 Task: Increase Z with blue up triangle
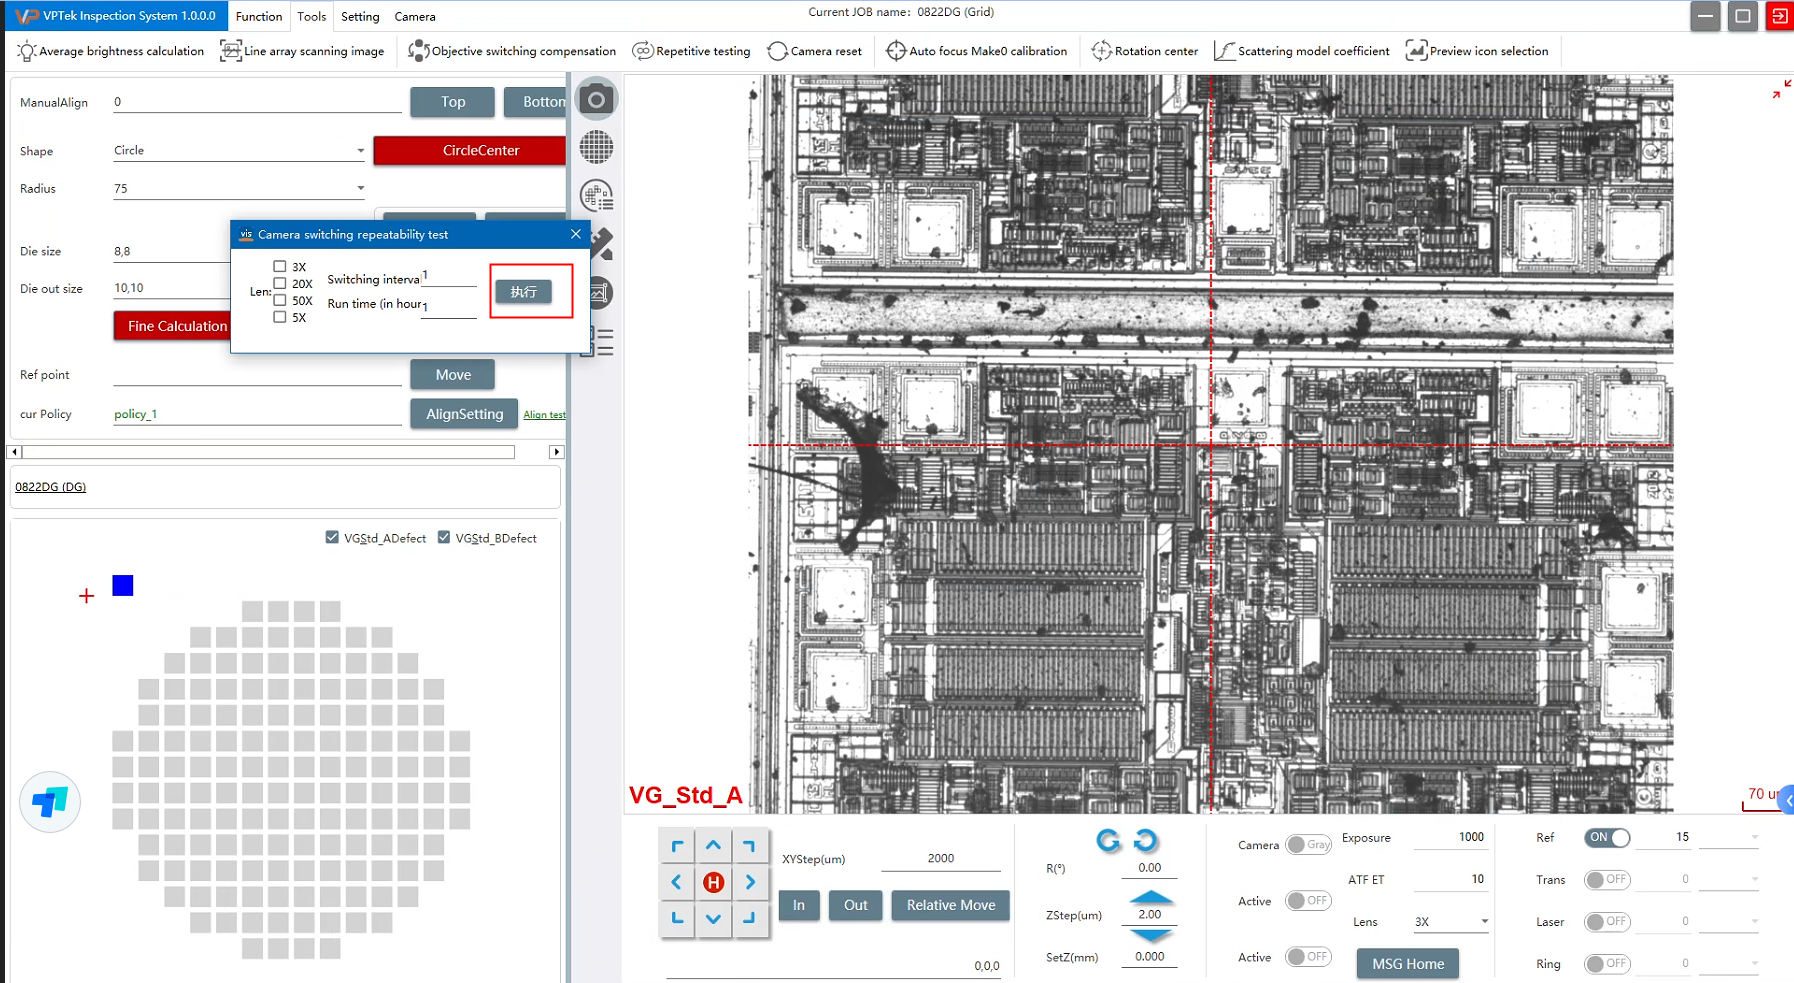1150,897
